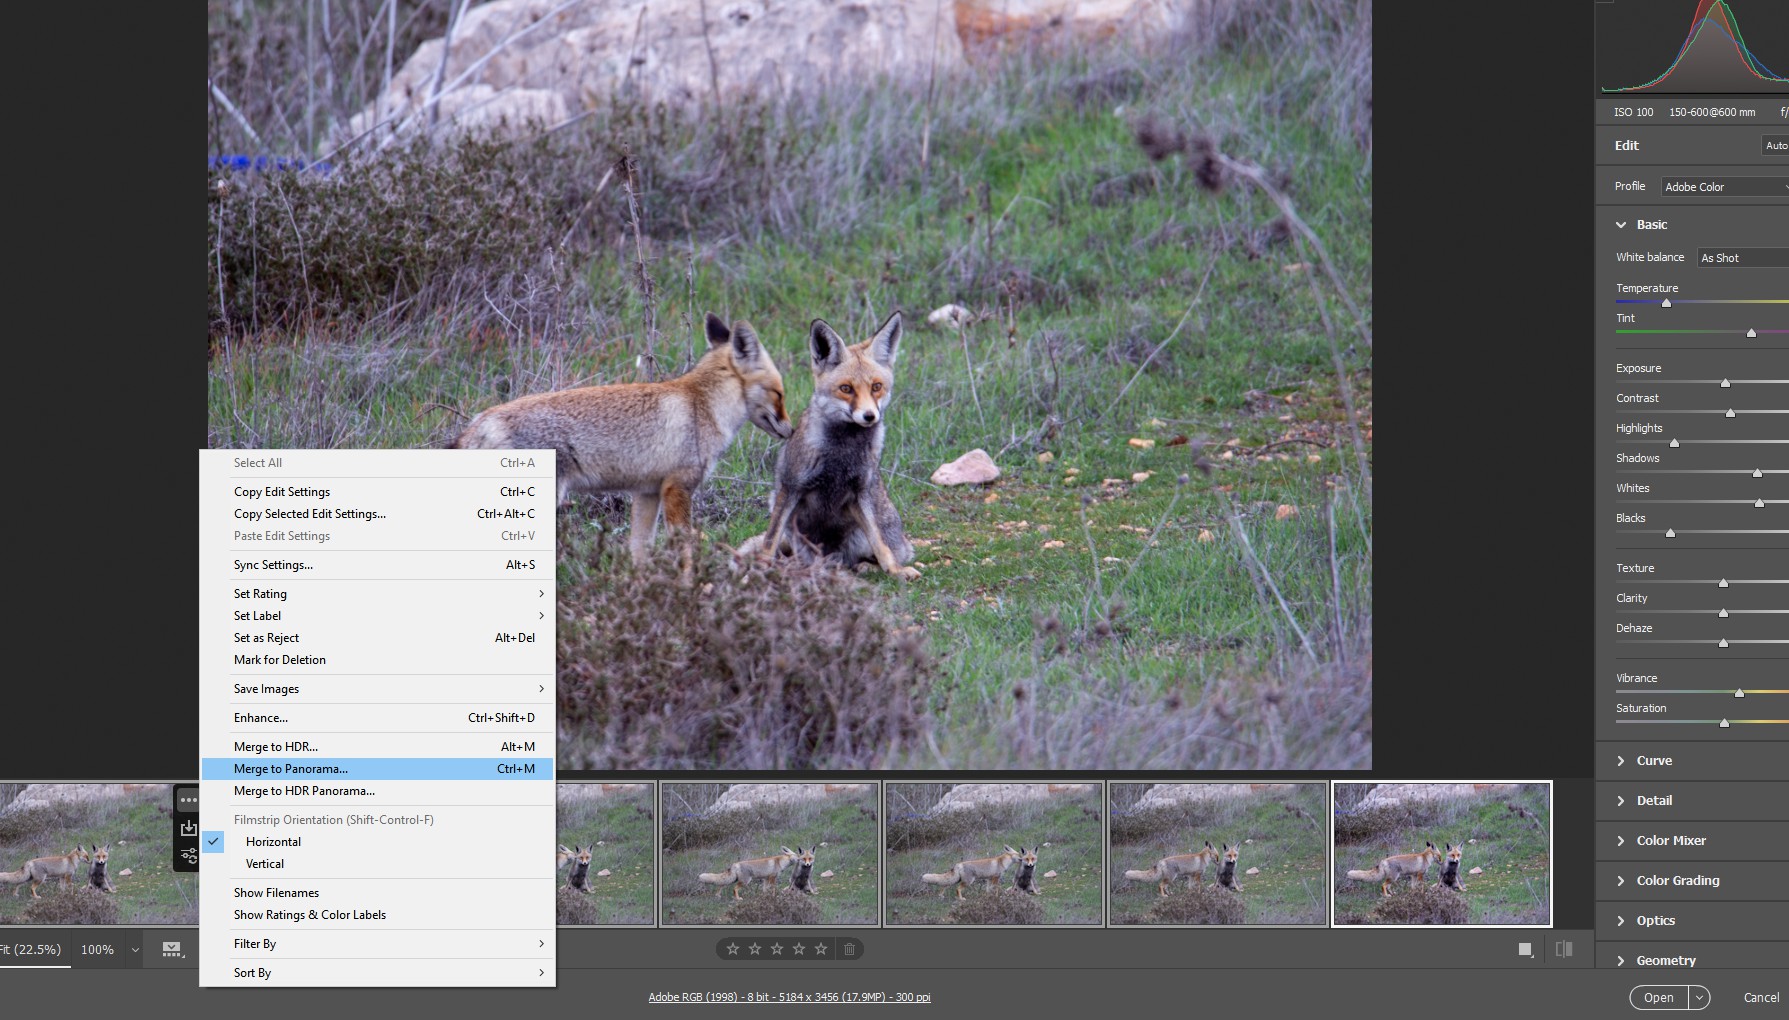This screenshot has width=1789, height=1020.
Task: Click the Auto edit button
Action: coord(1775,146)
